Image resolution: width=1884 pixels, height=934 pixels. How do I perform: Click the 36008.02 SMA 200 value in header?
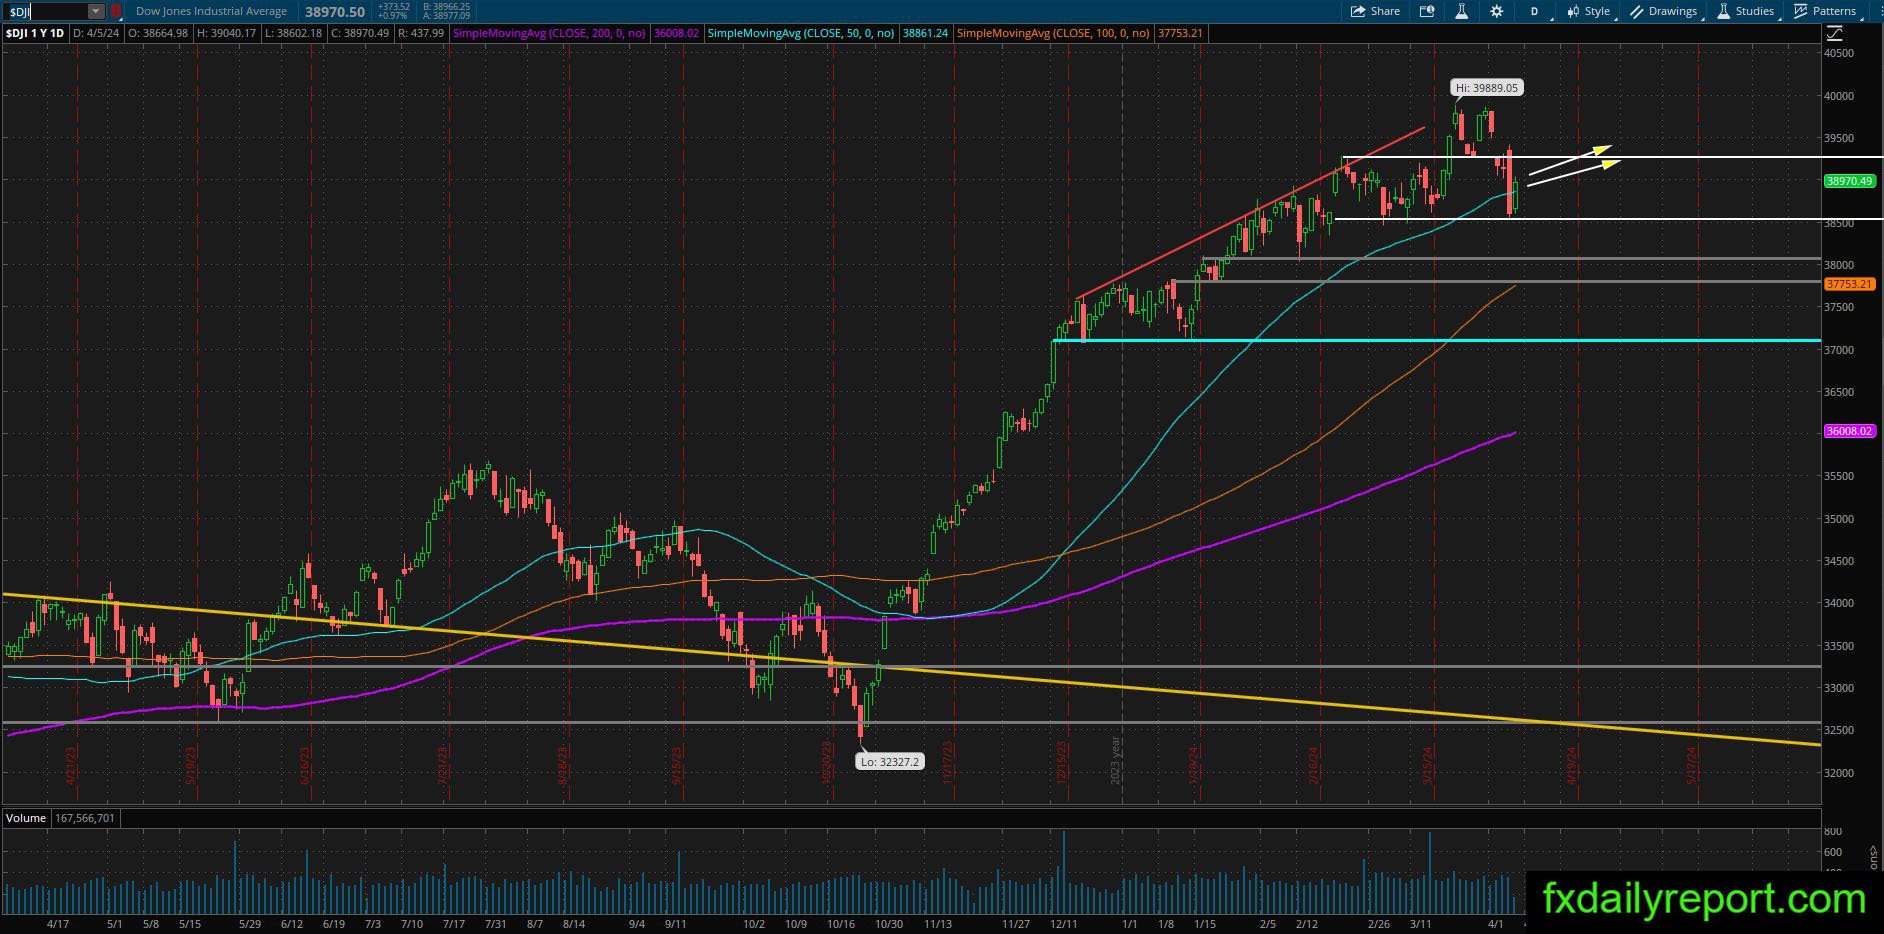(676, 33)
